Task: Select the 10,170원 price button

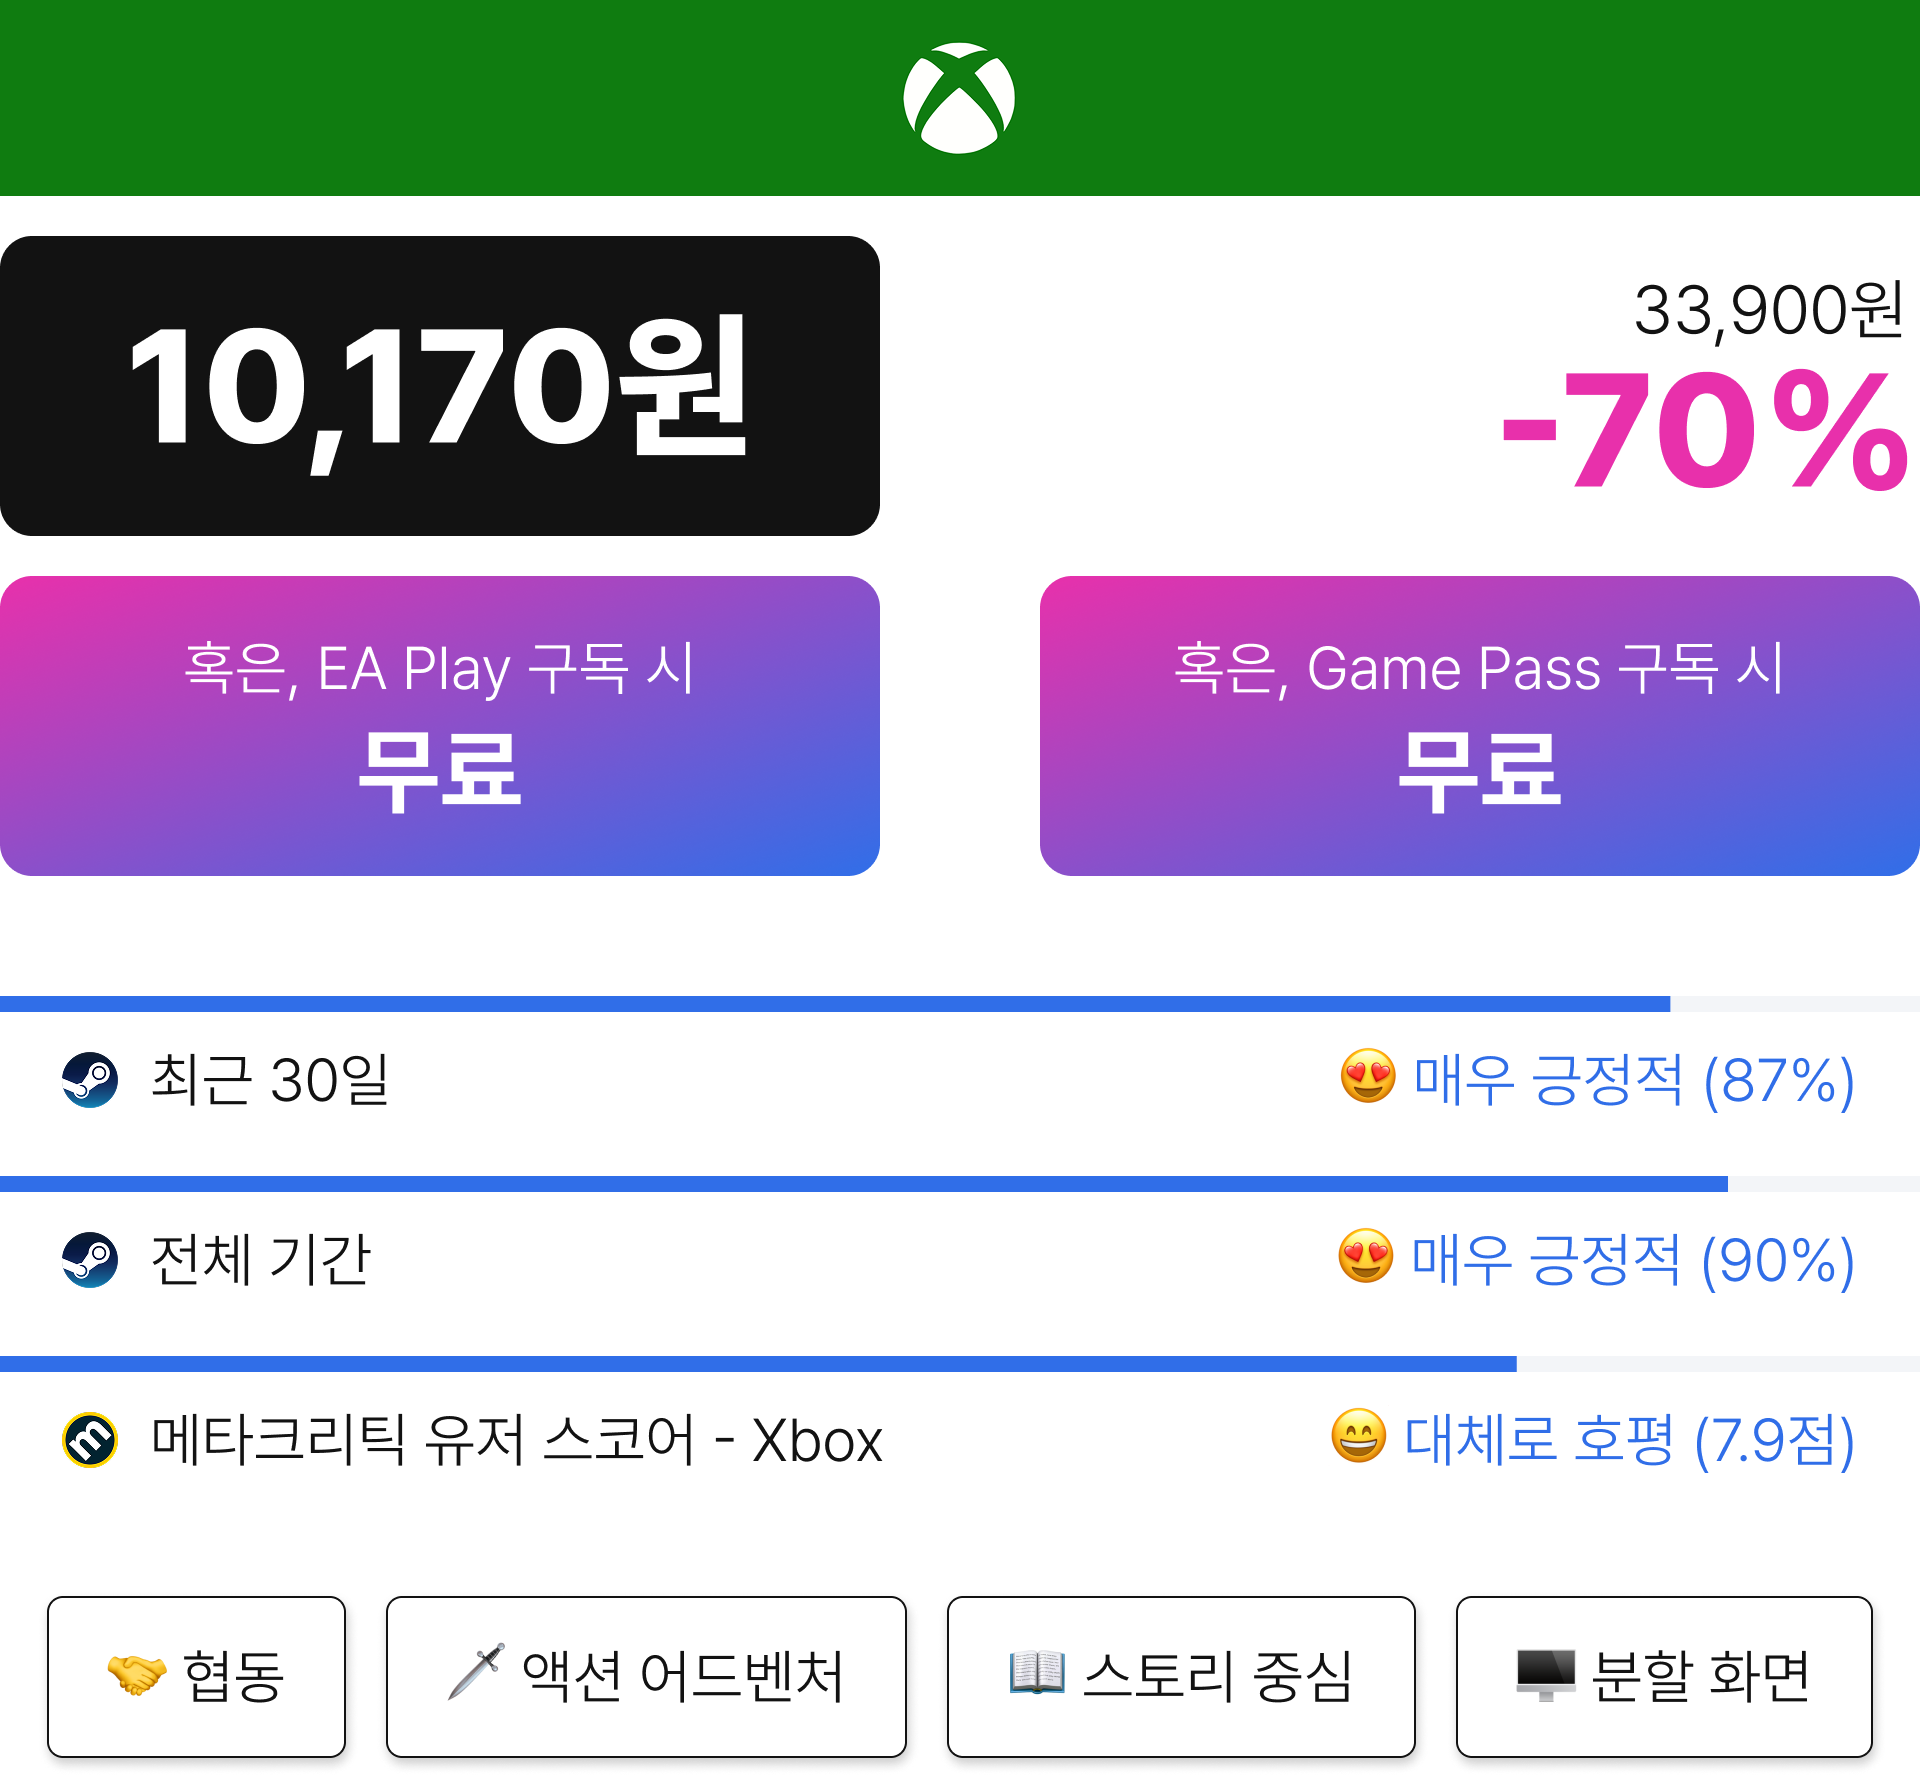Action: [440, 386]
